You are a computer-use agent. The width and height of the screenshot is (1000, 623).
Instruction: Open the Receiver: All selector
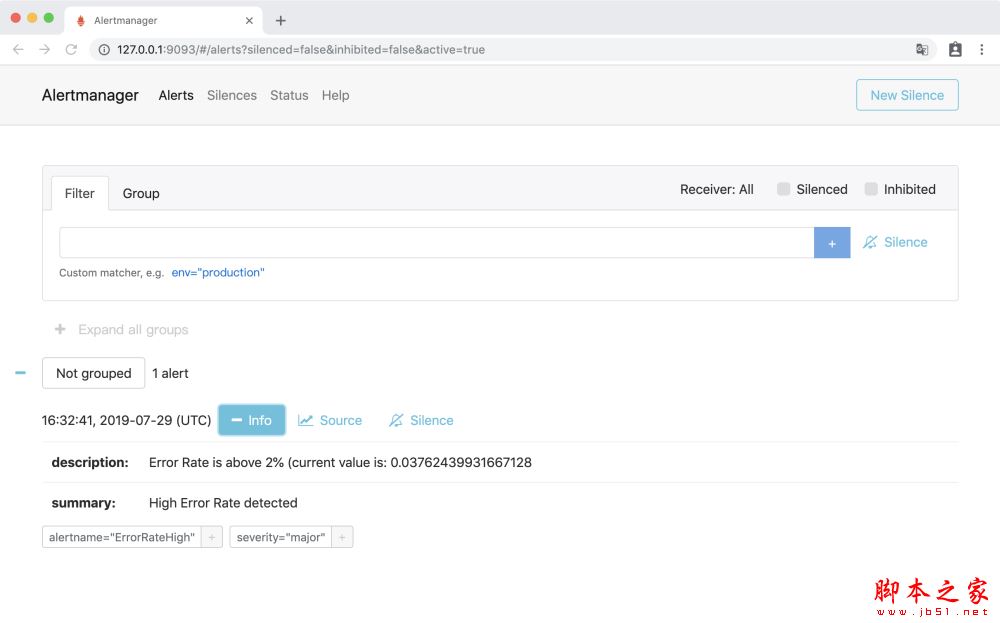tap(716, 189)
